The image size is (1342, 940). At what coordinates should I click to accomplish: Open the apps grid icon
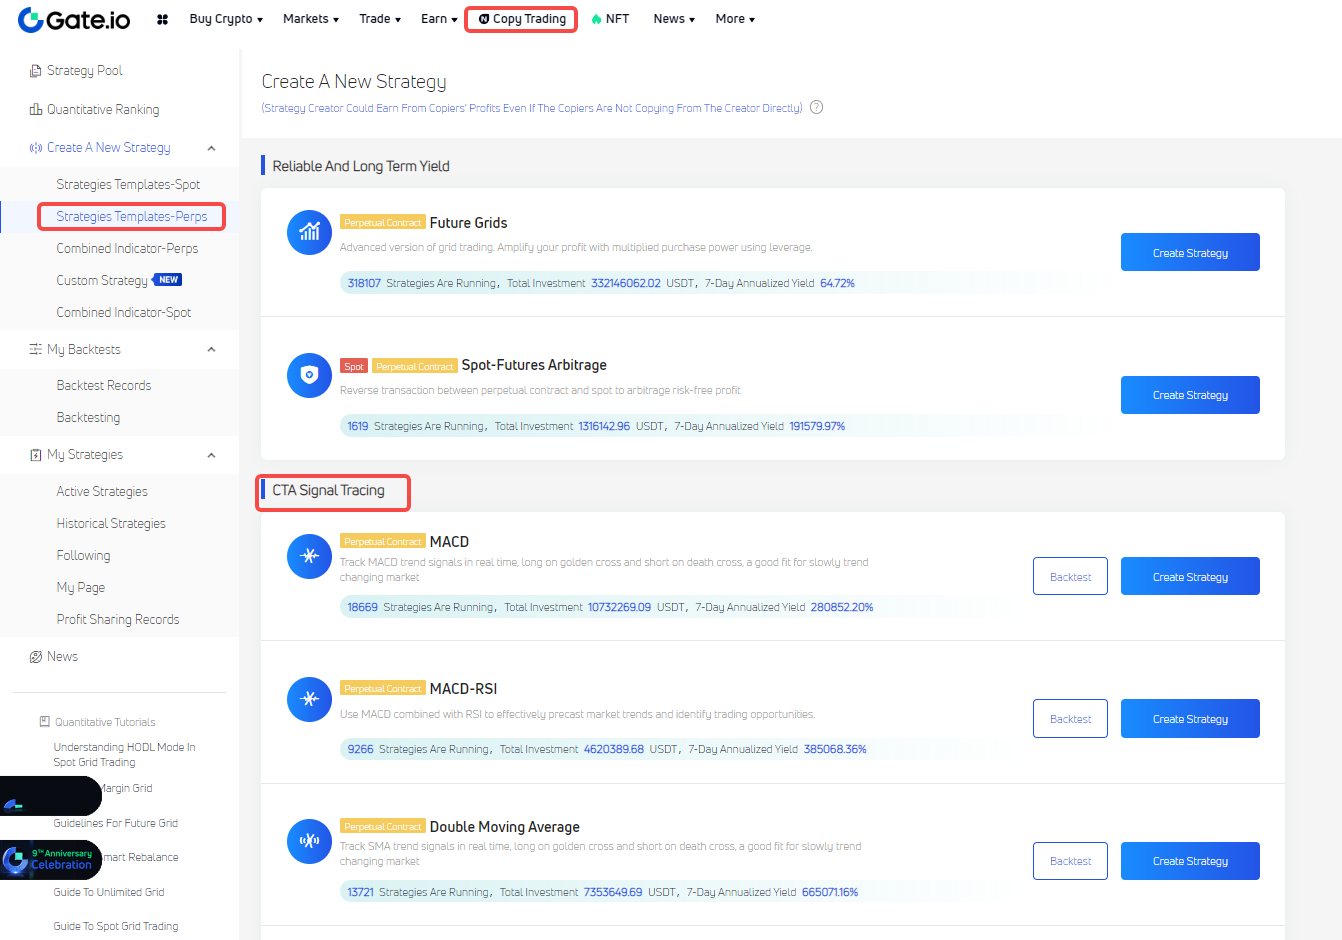tap(162, 19)
